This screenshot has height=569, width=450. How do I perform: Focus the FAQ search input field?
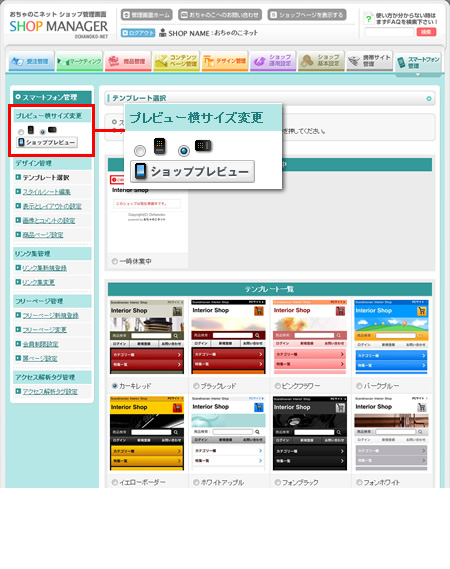click(389, 32)
